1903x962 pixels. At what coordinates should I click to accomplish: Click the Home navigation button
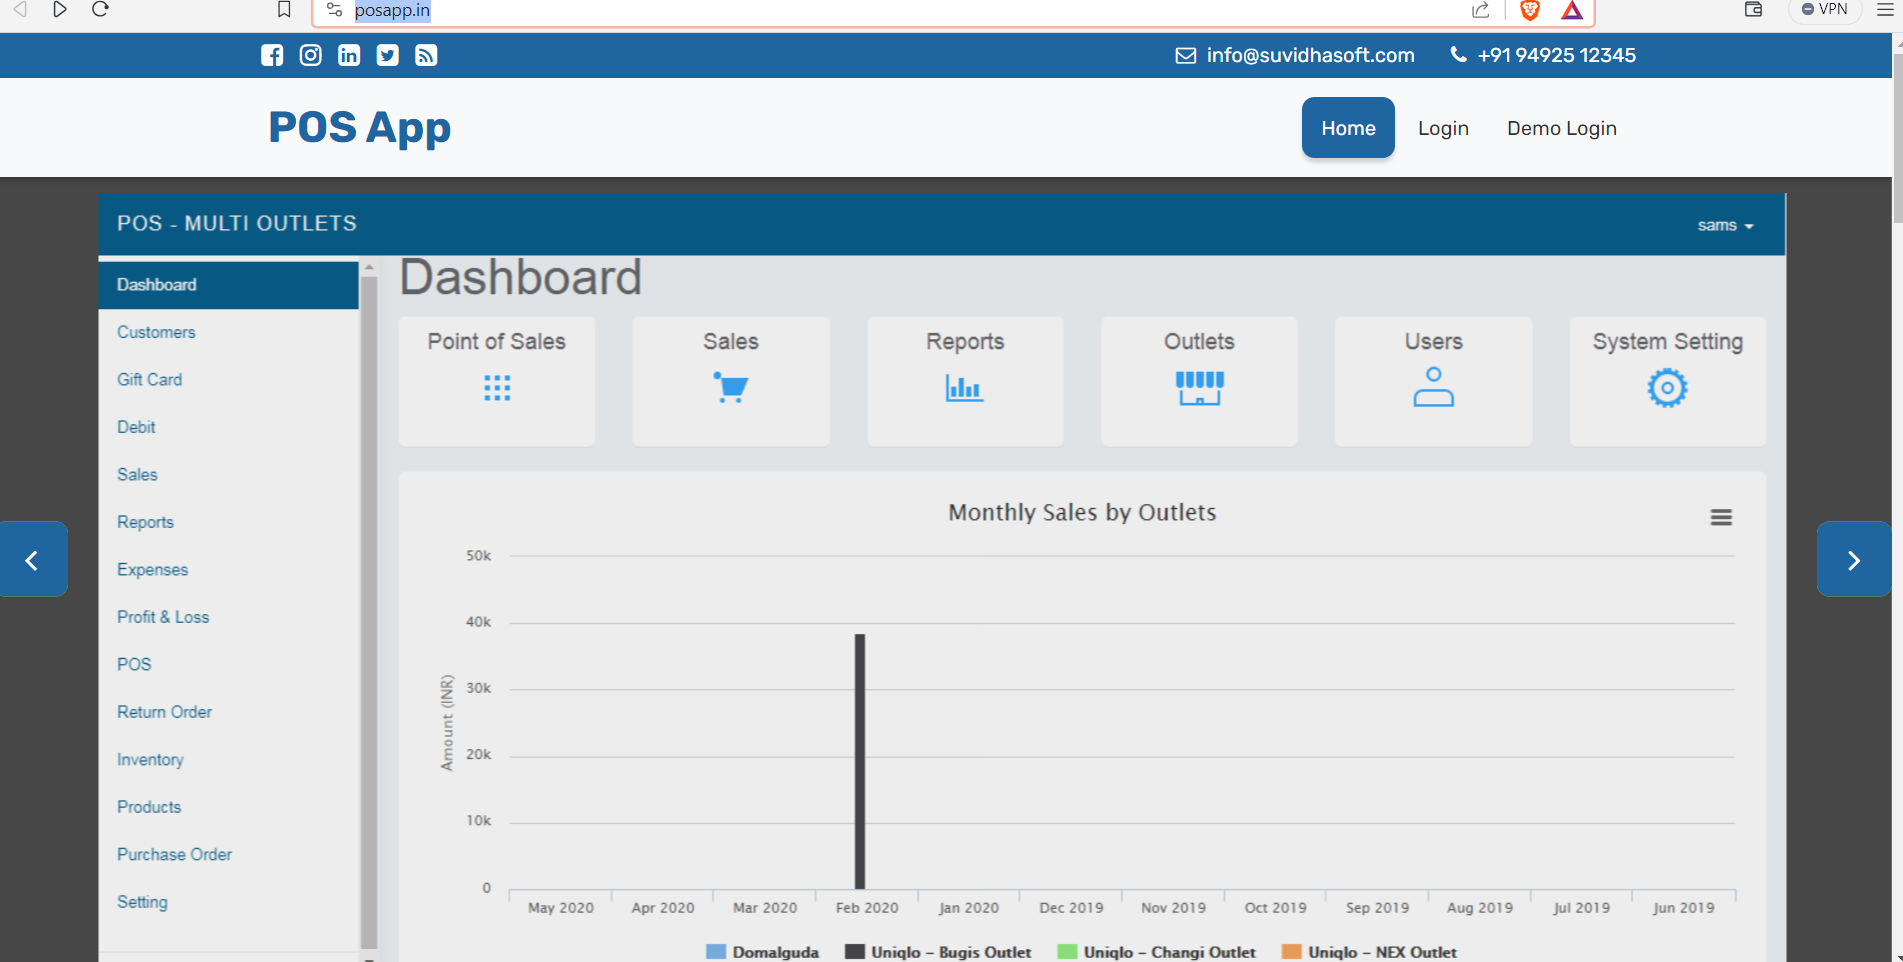tap(1348, 128)
